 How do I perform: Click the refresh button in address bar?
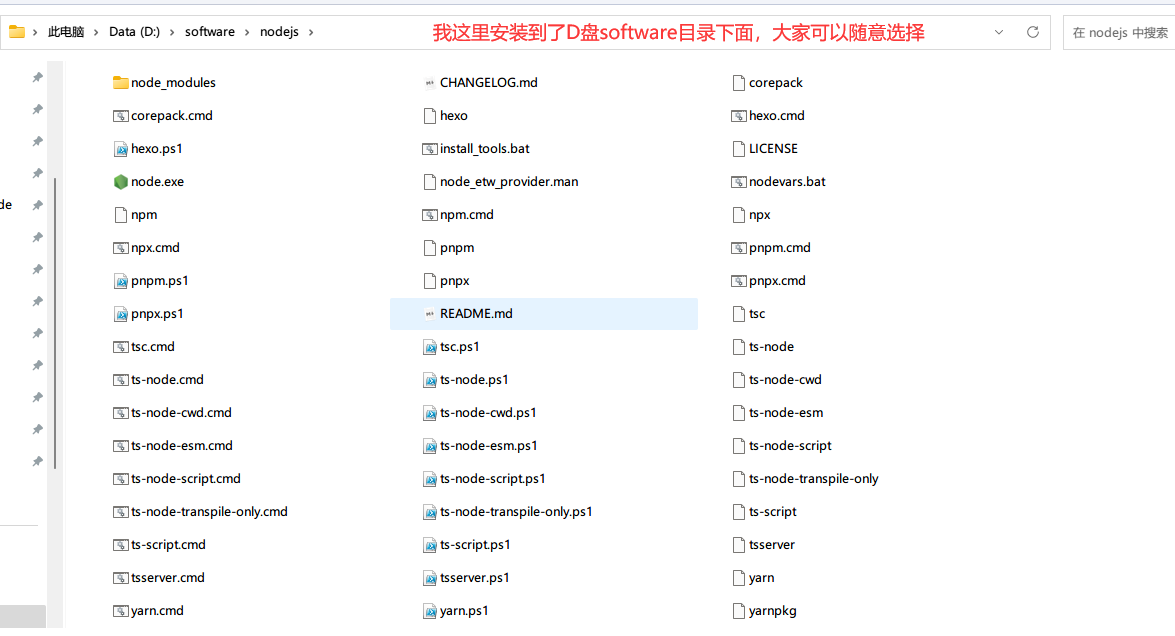click(x=1033, y=32)
